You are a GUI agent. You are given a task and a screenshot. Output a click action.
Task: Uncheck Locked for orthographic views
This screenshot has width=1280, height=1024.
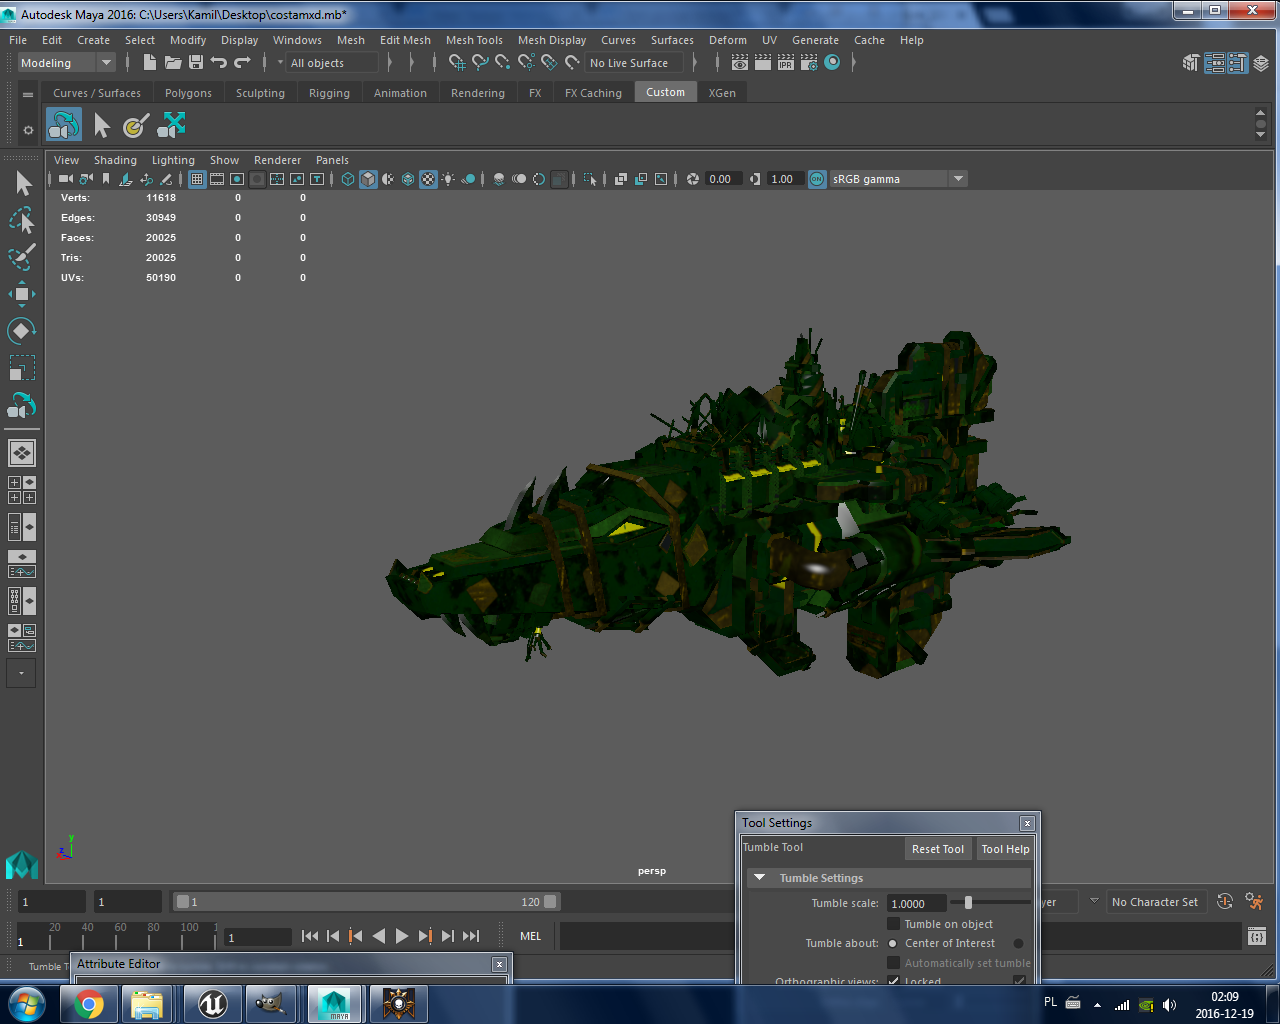point(893,981)
